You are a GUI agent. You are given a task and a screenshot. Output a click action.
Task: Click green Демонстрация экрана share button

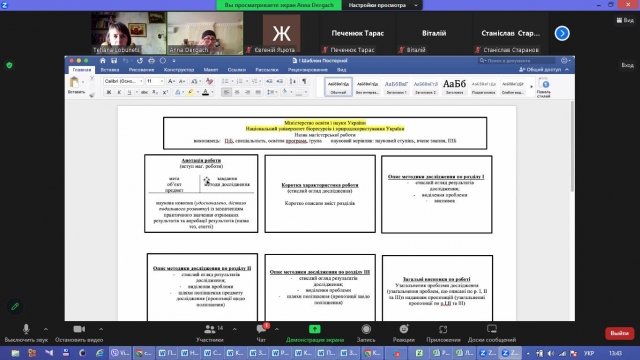tap(315, 333)
